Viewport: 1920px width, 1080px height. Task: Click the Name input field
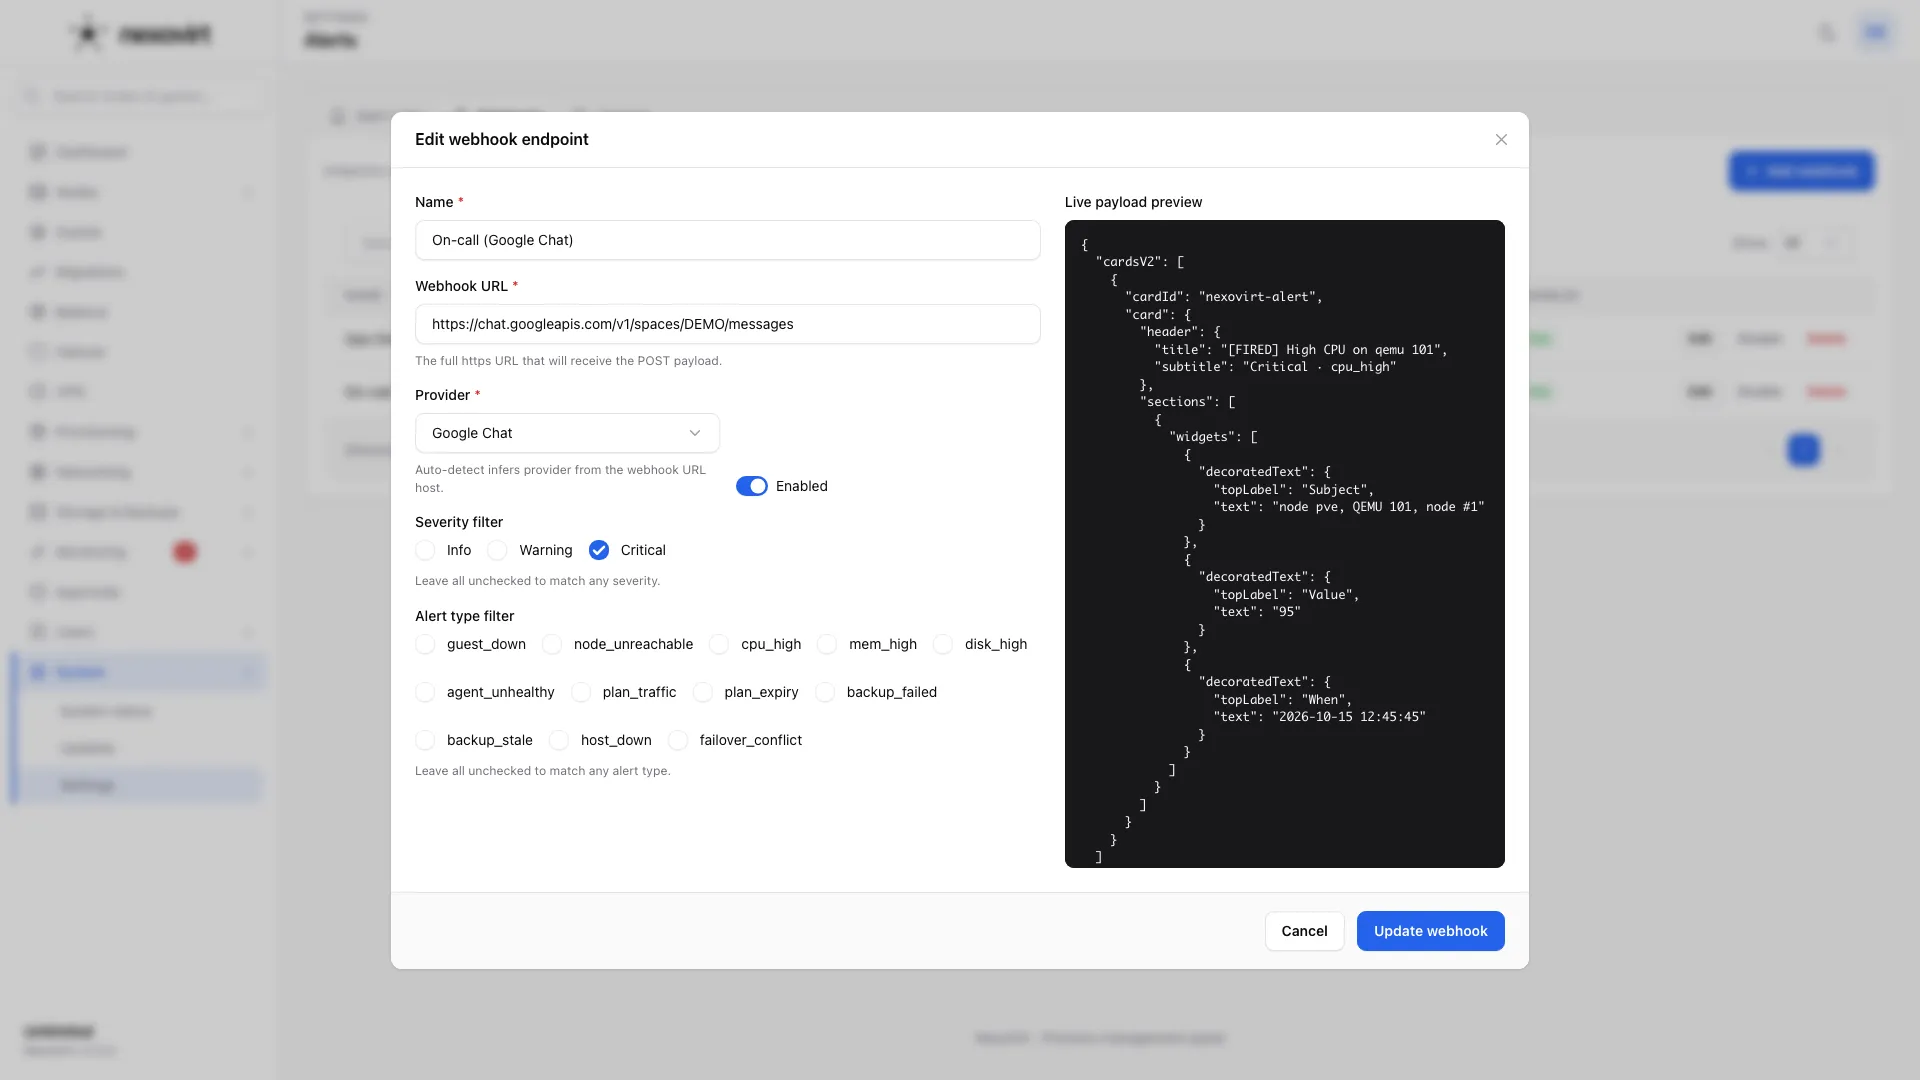[727, 240]
